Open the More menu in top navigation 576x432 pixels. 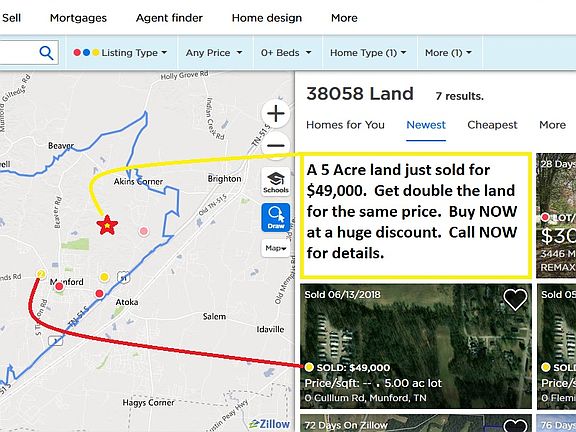(x=344, y=18)
